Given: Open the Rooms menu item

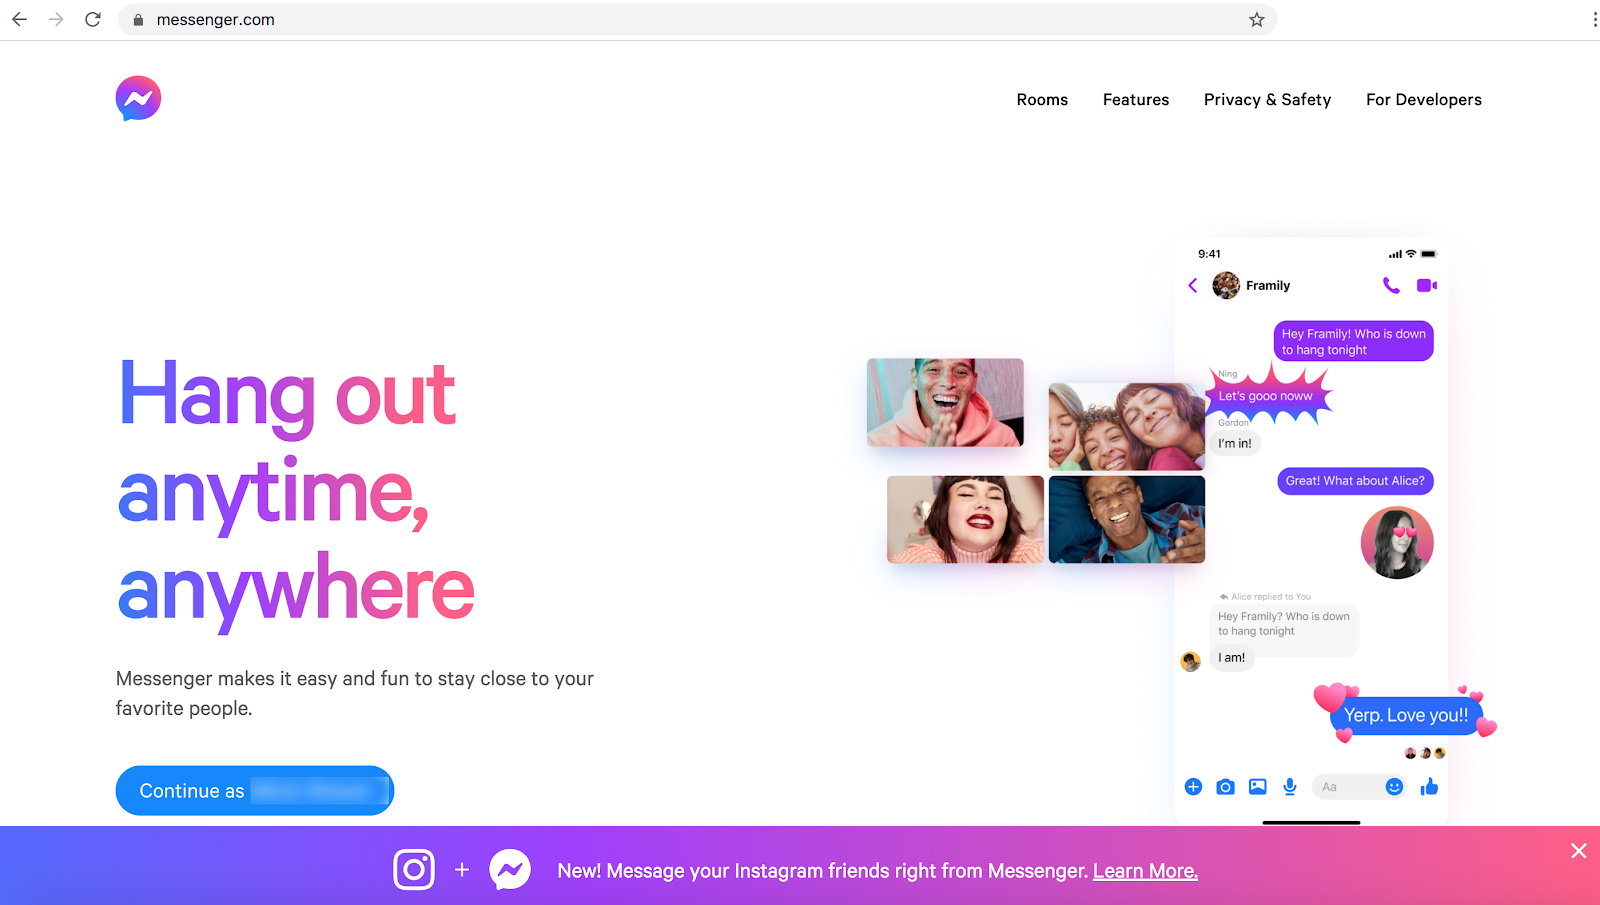Looking at the screenshot, I should click(1042, 100).
